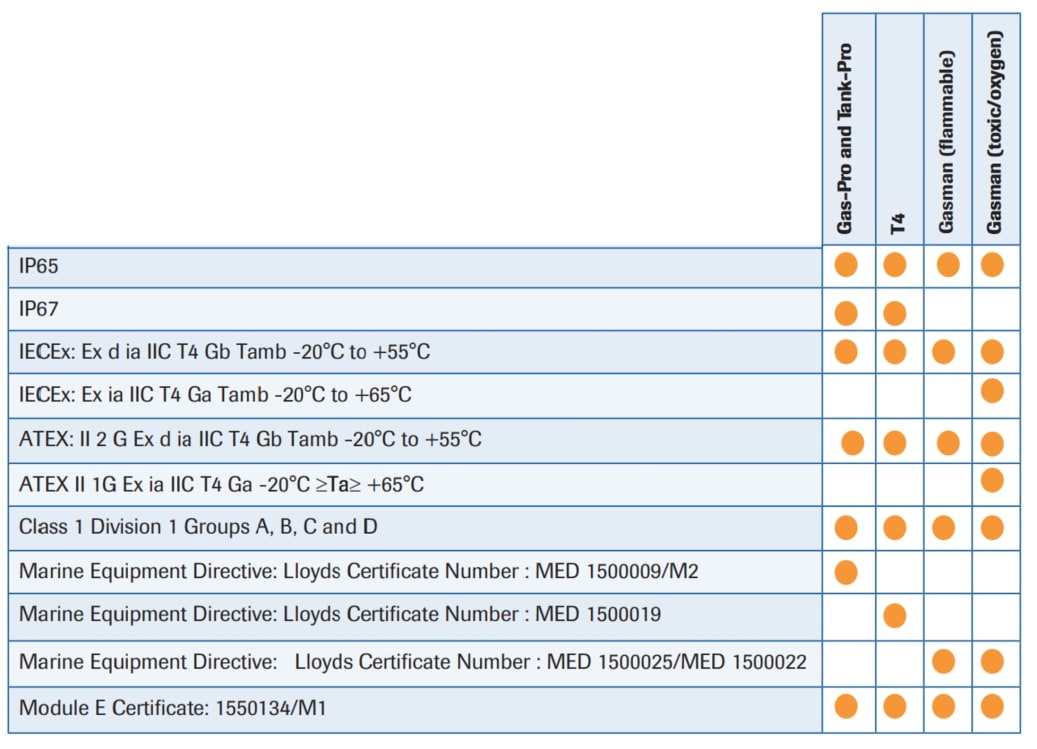Click Class 1 Division 1 dot under Gasman (flammable)
The height and width of the screenshot is (749, 1037).
[943, 528]
